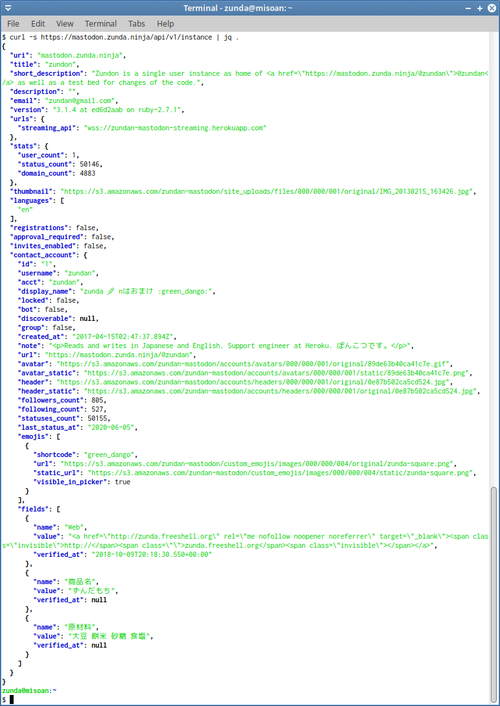Click the "languages" key line
Viewport: 500px width, 706px height.
(37, 201)
